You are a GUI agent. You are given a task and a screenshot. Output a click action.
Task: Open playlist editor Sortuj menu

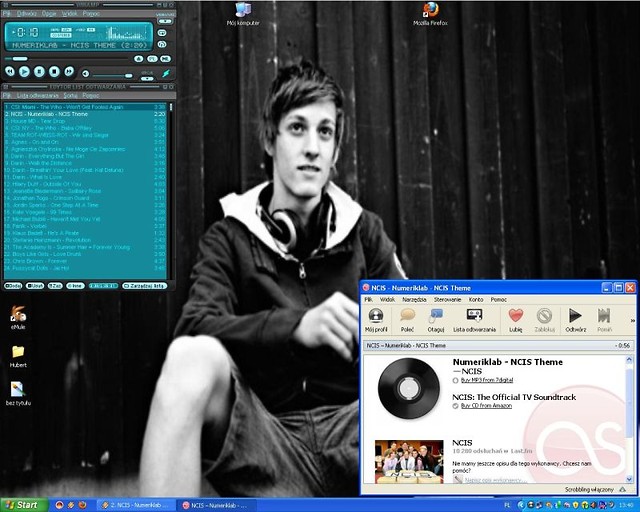(70, 96)
